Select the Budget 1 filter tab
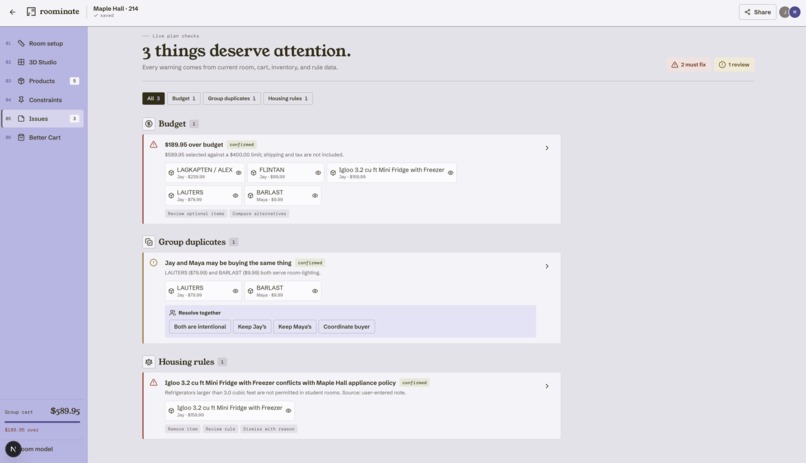Viewport: 806px width, 463px height. click(x=184, y=98)
